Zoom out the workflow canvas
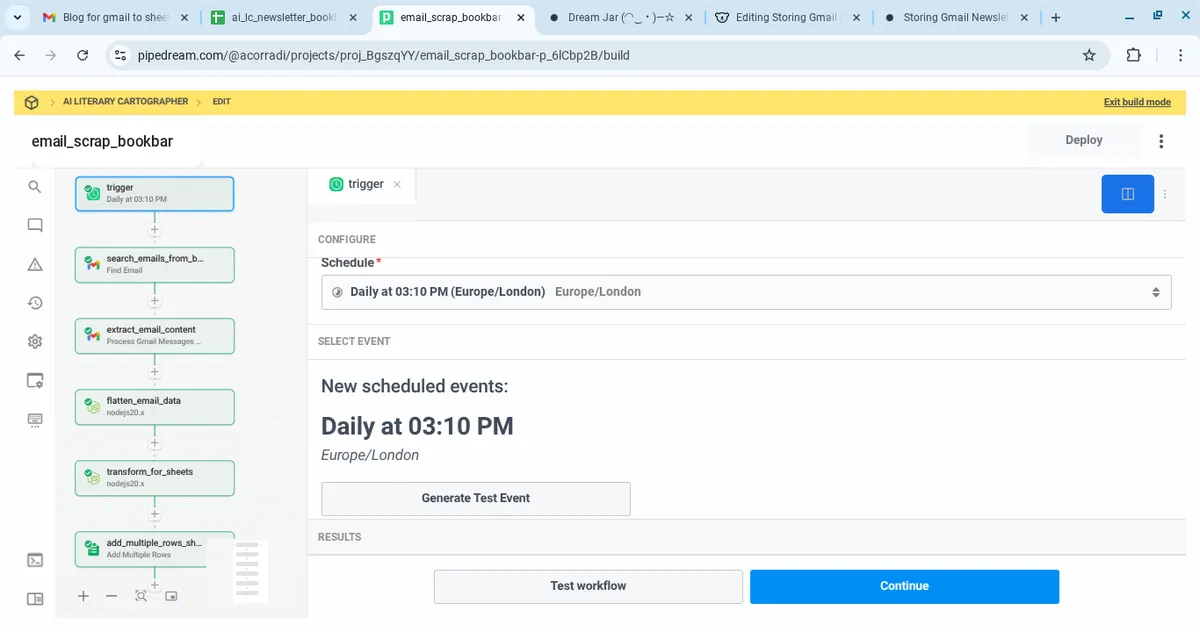 point(112,596)
